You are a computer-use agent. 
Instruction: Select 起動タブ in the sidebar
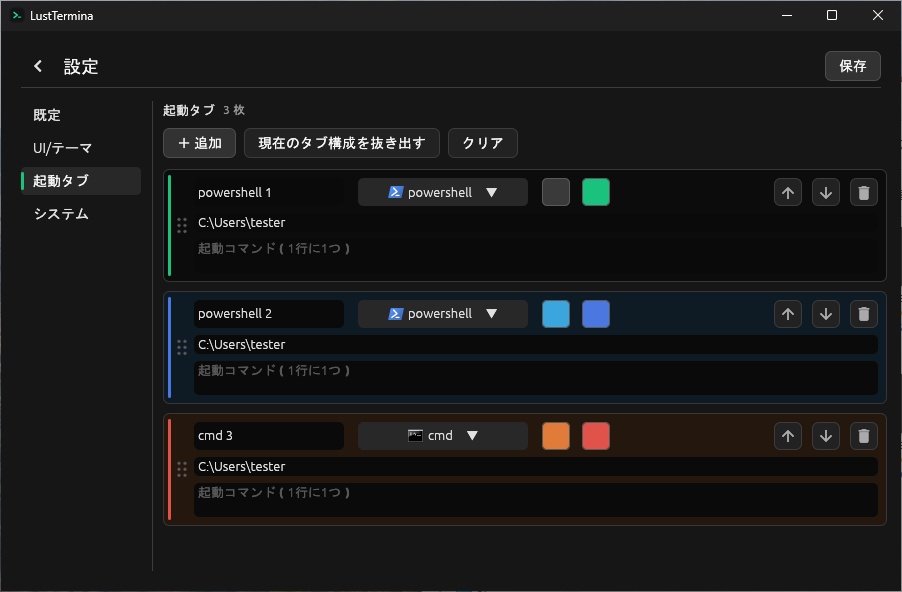[x=81, y=181]
